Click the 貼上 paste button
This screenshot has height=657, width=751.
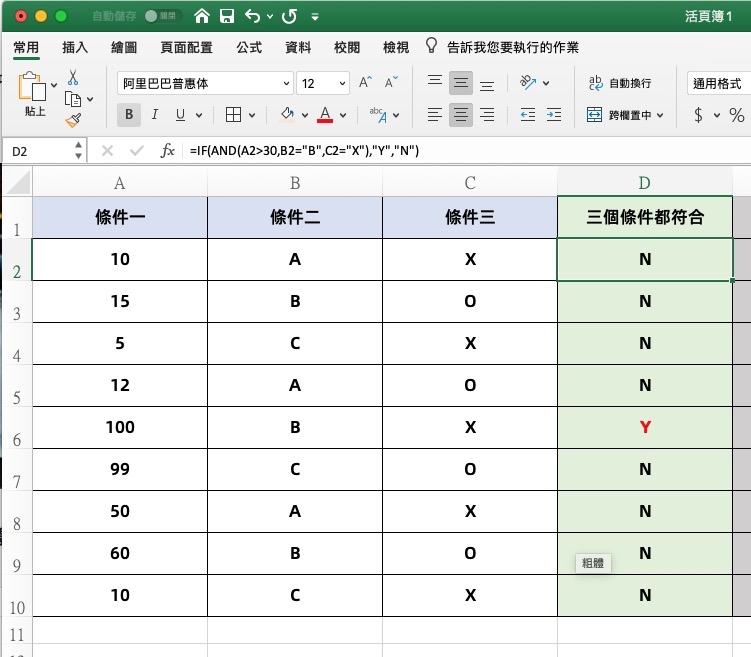tap(34, 93)
